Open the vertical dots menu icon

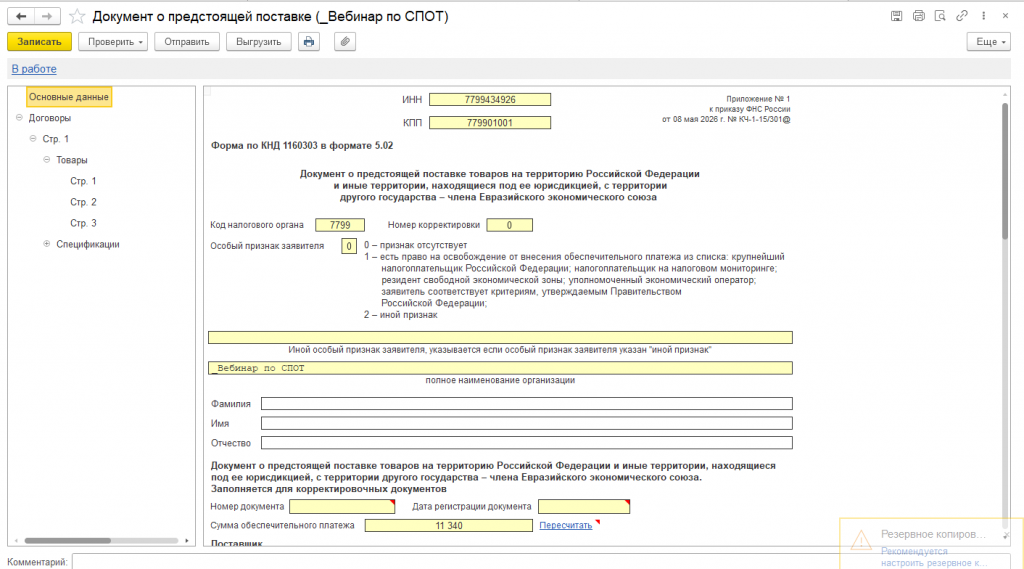pos(984,16)
